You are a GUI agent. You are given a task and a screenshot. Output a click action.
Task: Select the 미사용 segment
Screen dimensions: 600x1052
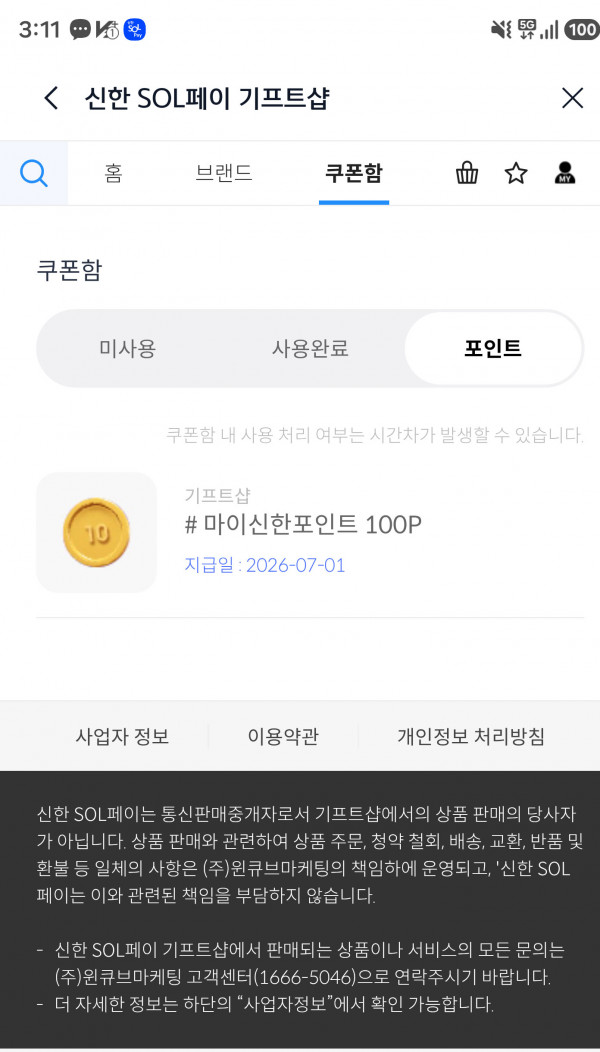click(128, 348)
